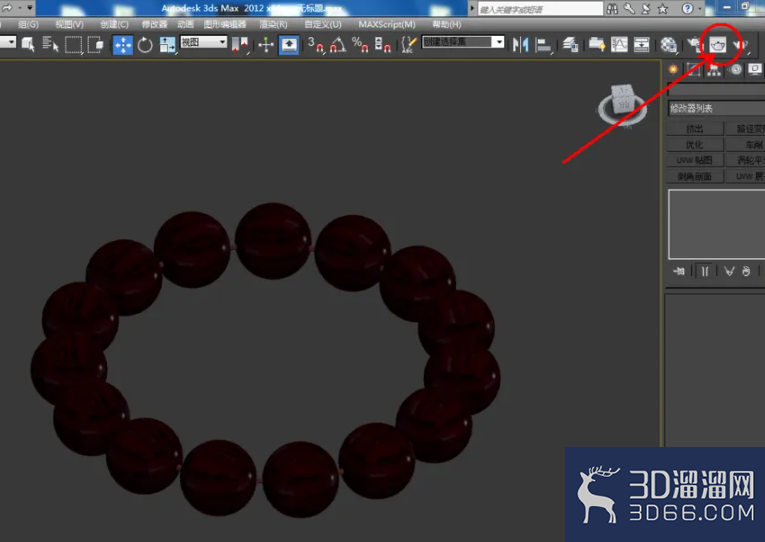This screenshot has width=765, height=542.
Task: Open the 渲染(R) Rendering menu
Action: tap(273, 24)
